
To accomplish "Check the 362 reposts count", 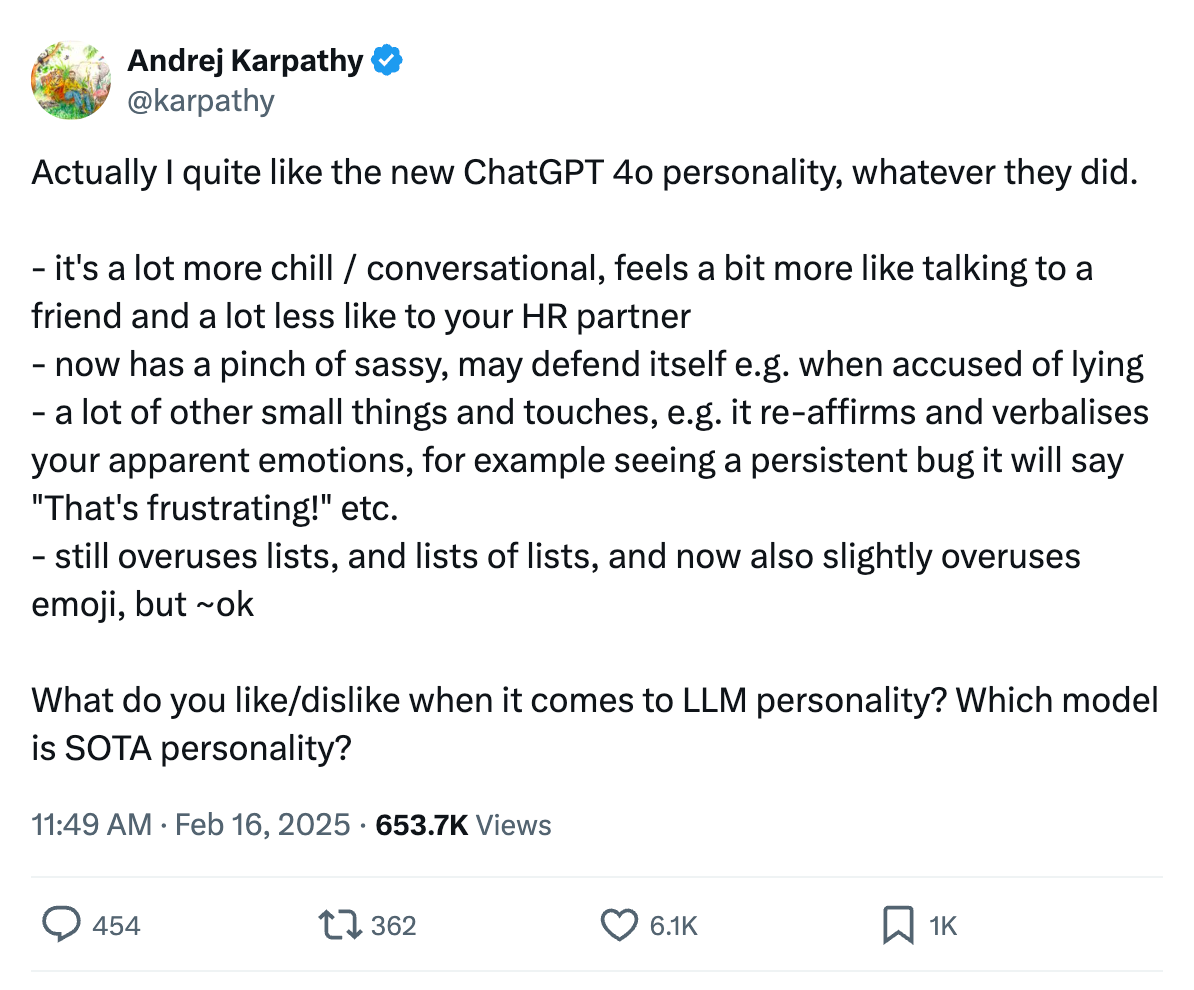I will pos(394,926).
